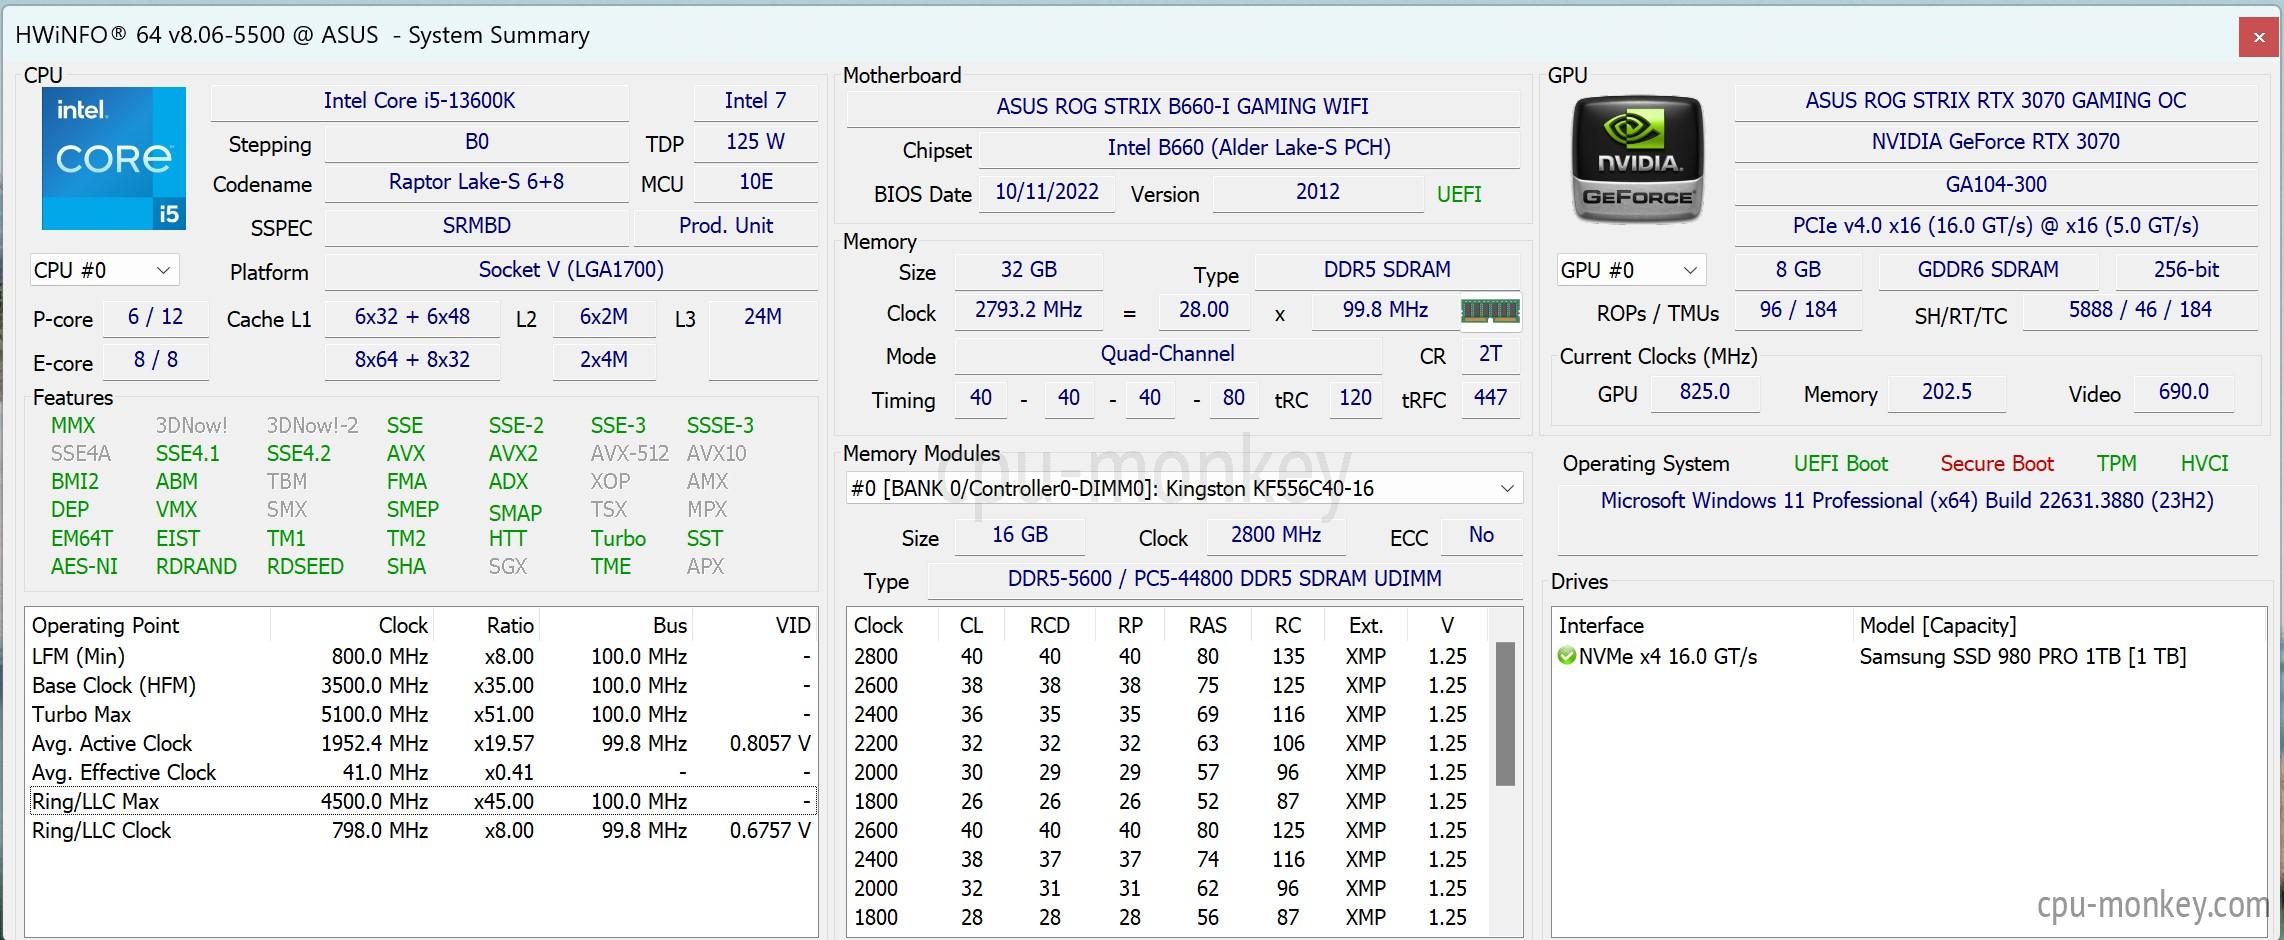The height and width of the screenshot is (940, 2284).
Task: Click the GPU memory clock 202.5 value
Action: click(x=1947, y=392)
